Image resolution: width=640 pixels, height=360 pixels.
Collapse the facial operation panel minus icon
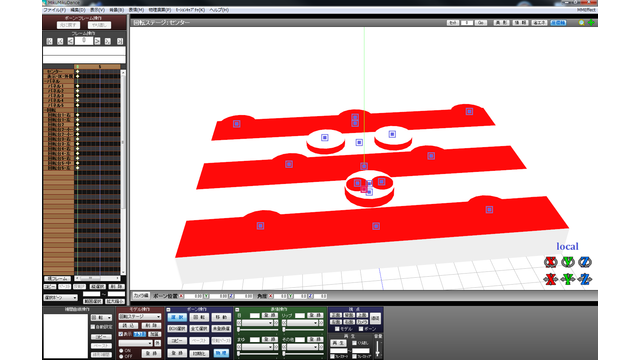pyautogui.click(x=237, y=309)
